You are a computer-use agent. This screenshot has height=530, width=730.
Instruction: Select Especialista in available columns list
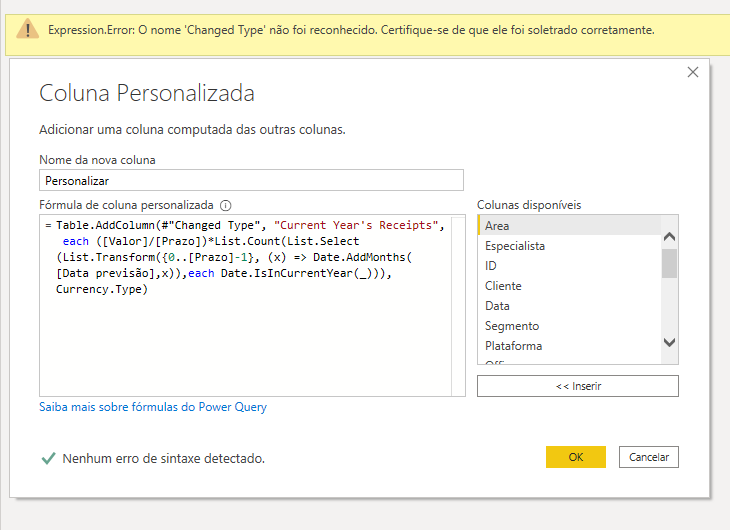tap(569, 246)
